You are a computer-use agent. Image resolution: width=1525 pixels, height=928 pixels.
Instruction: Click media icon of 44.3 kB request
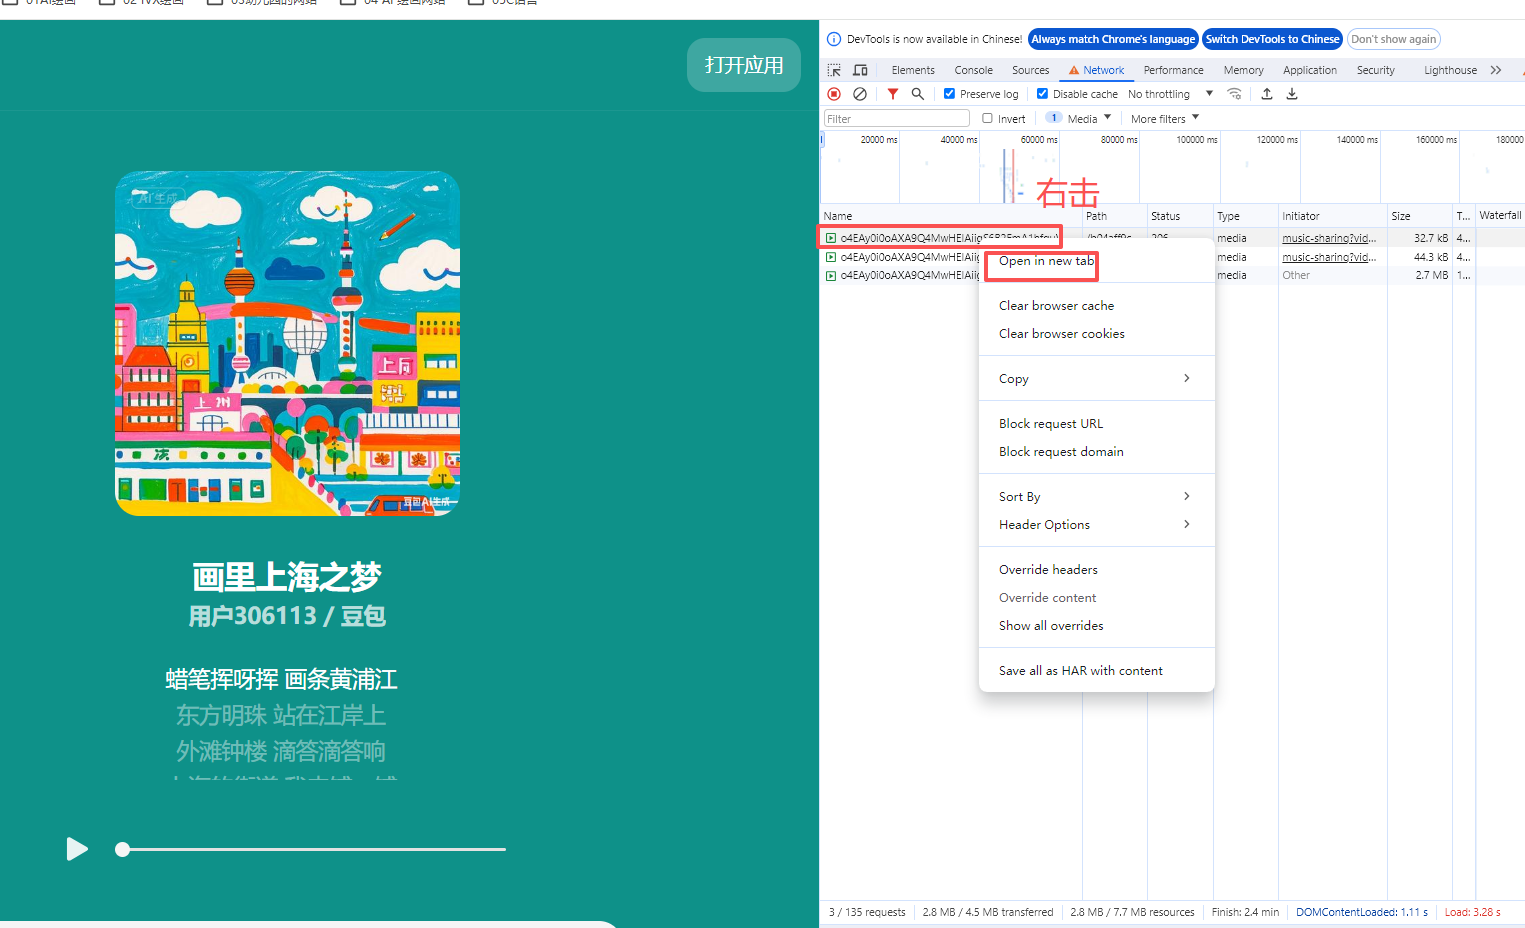(830, 257)
